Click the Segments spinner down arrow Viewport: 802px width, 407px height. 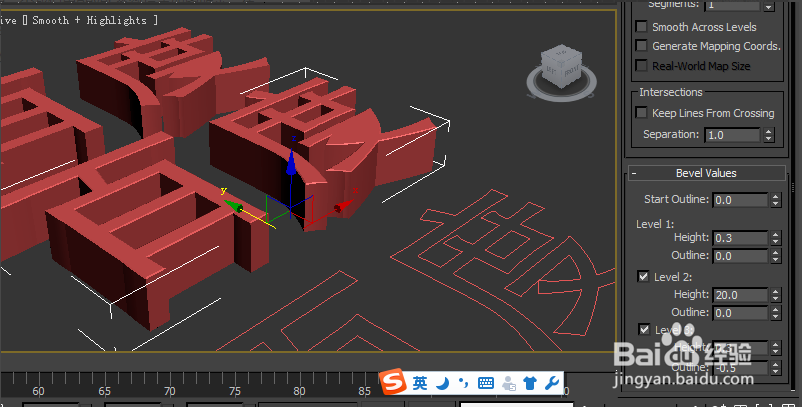tap(769, 8)
